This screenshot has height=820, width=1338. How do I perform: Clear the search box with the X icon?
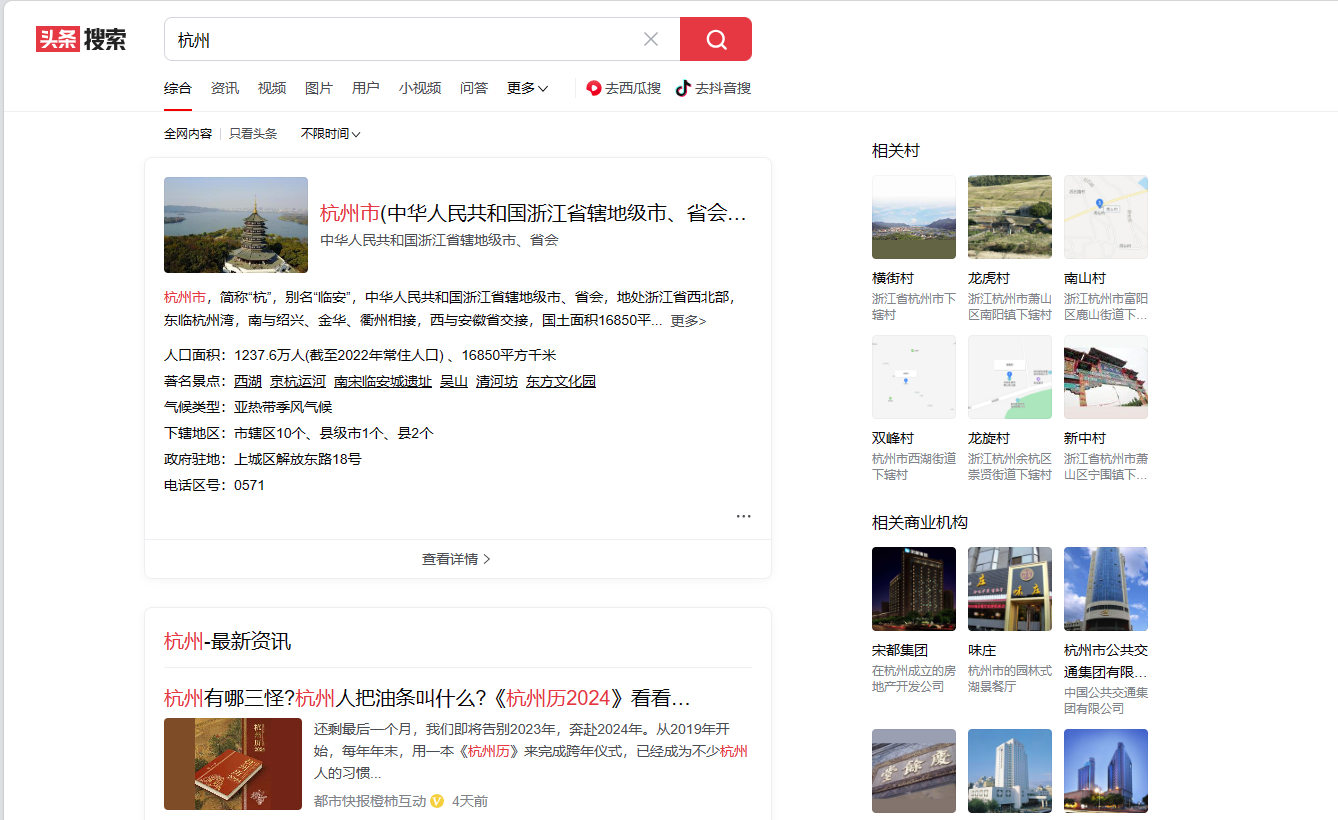click(x=651, y=39)
